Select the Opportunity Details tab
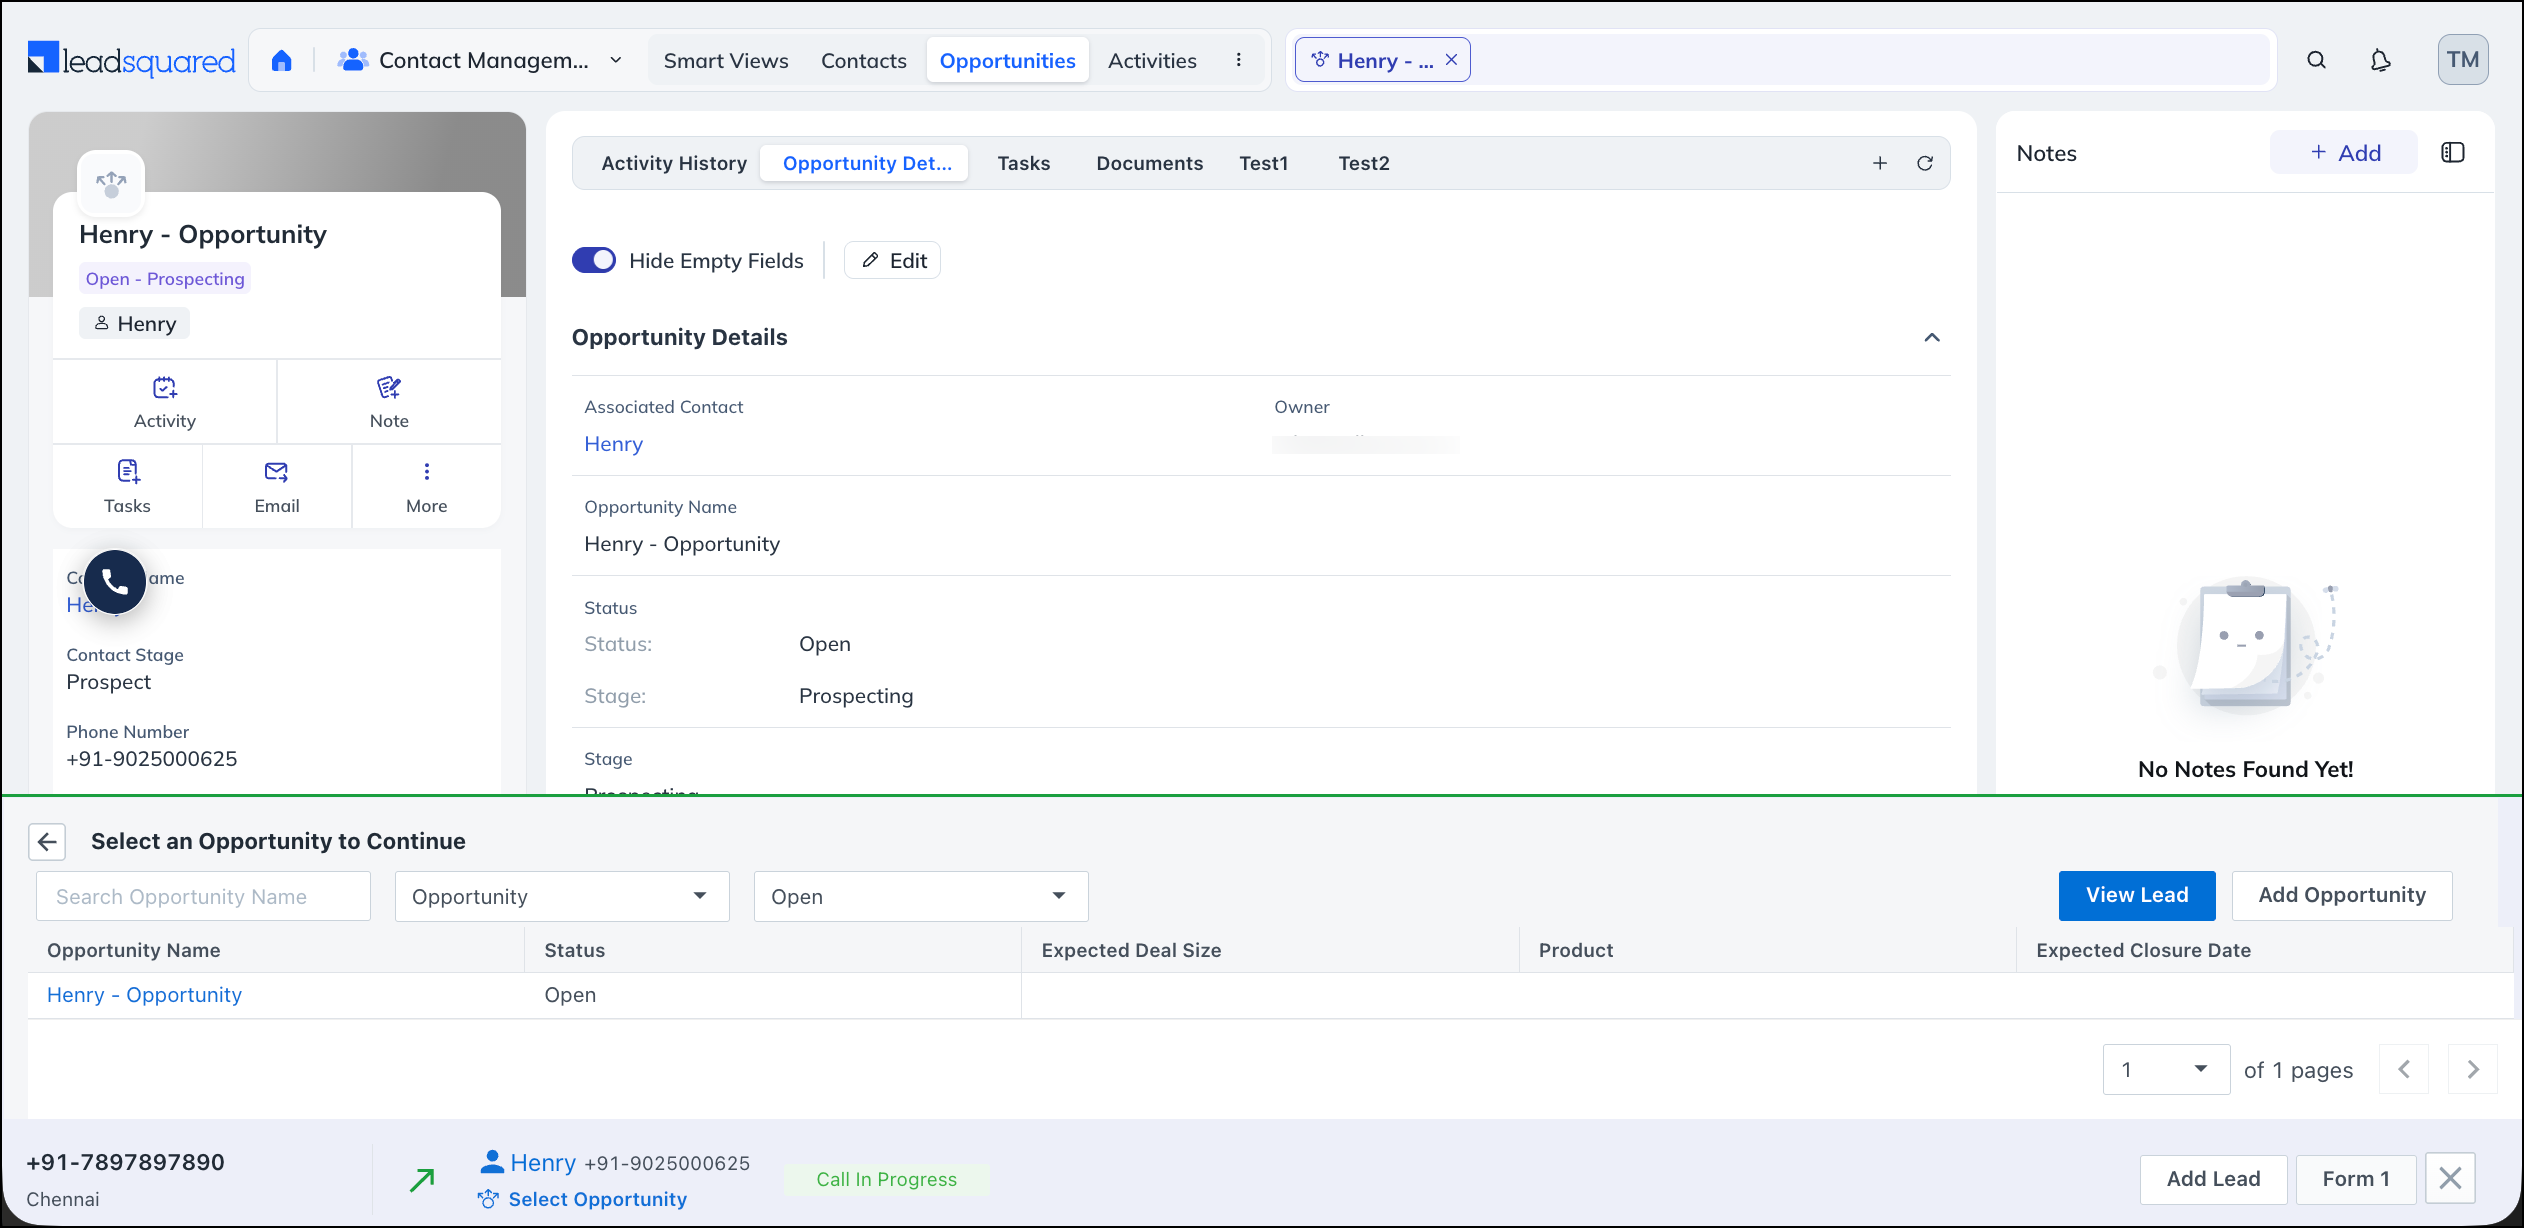2524x1228 pixels. pyautogui.click(x=866, y=163)
